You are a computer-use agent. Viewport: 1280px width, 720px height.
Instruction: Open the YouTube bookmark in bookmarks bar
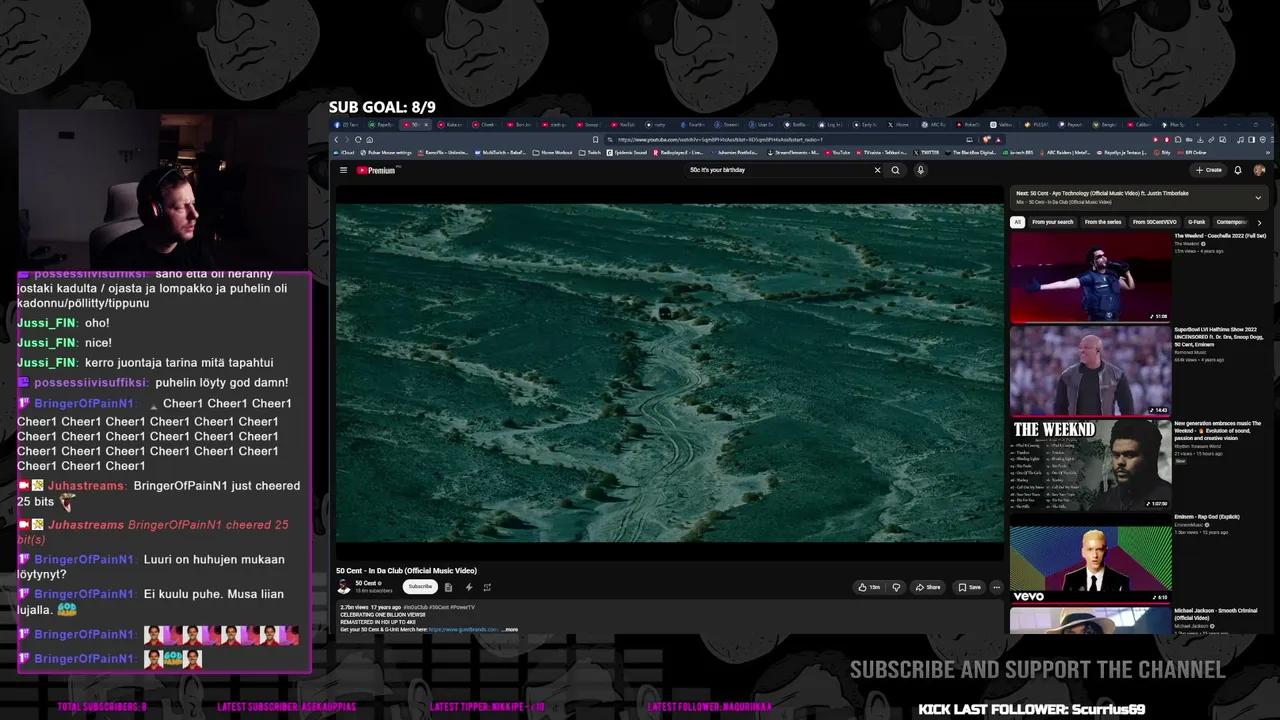tap(838, 153)
